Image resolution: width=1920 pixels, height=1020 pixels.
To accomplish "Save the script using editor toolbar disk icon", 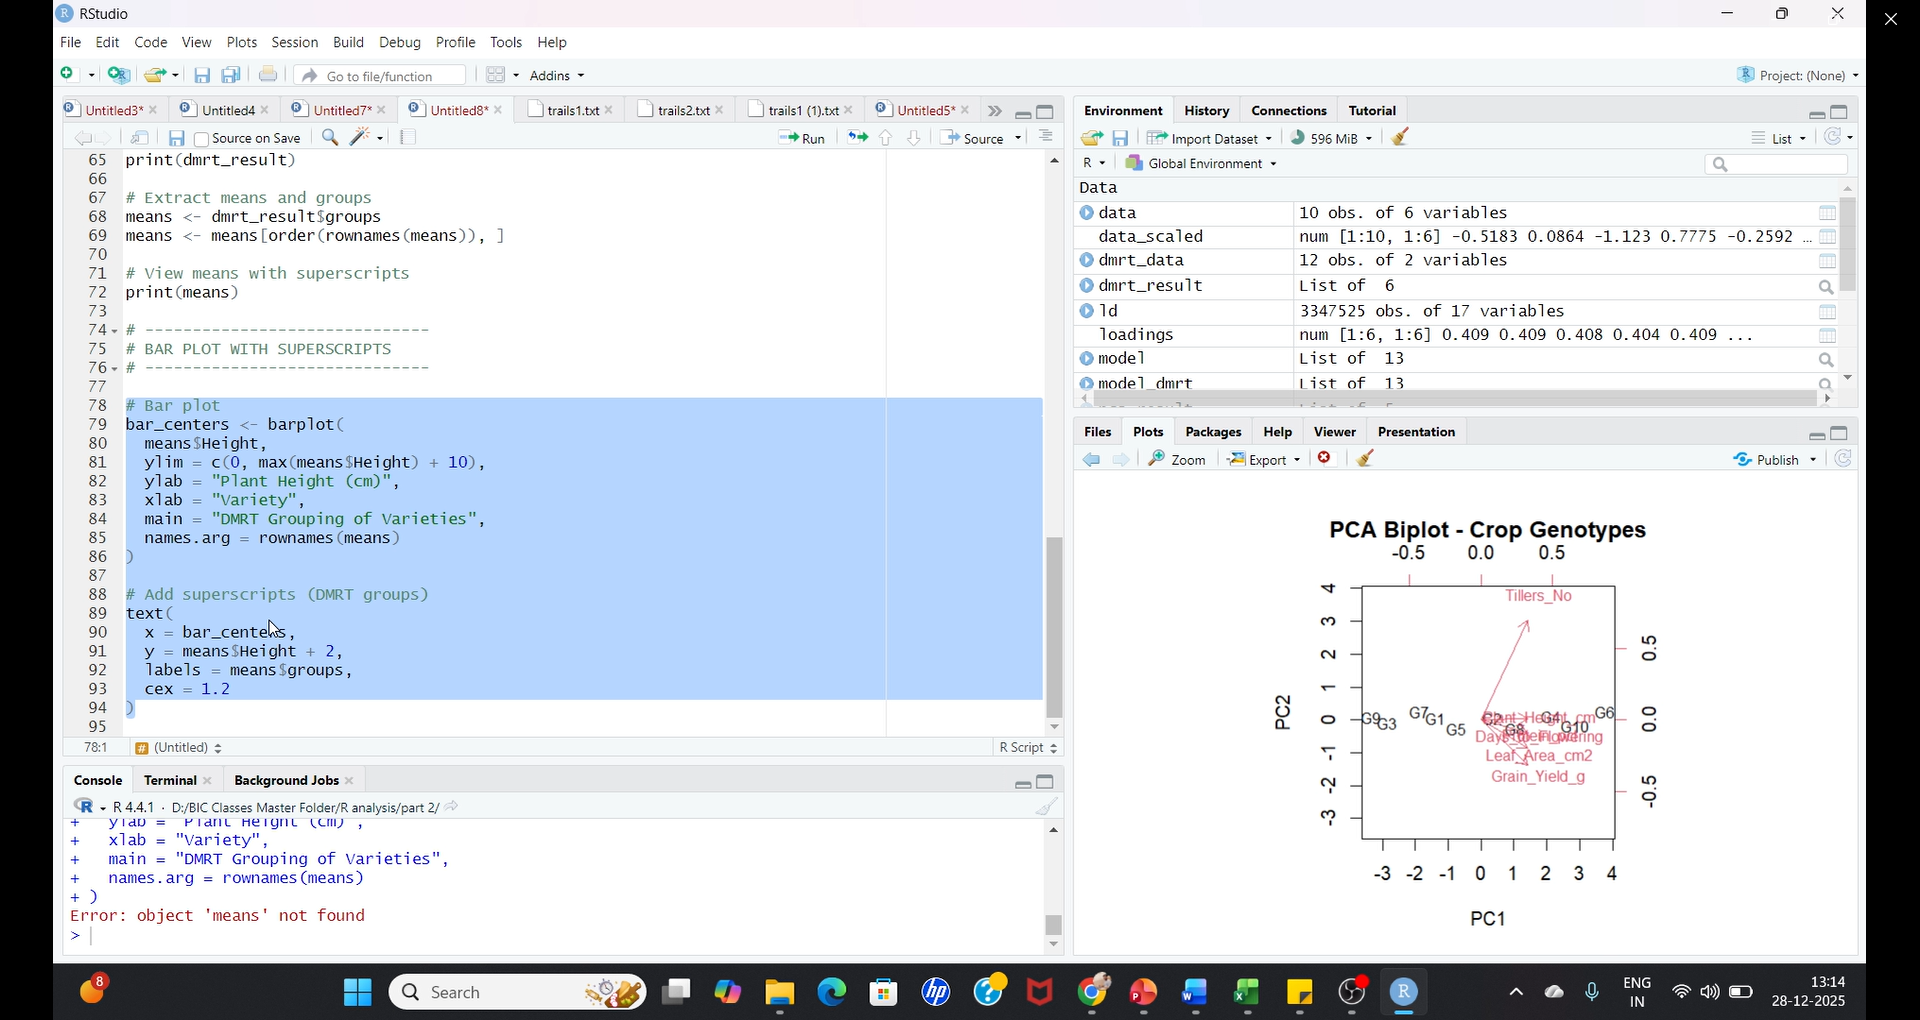I will pyautogui.click(x=176, y=139).
